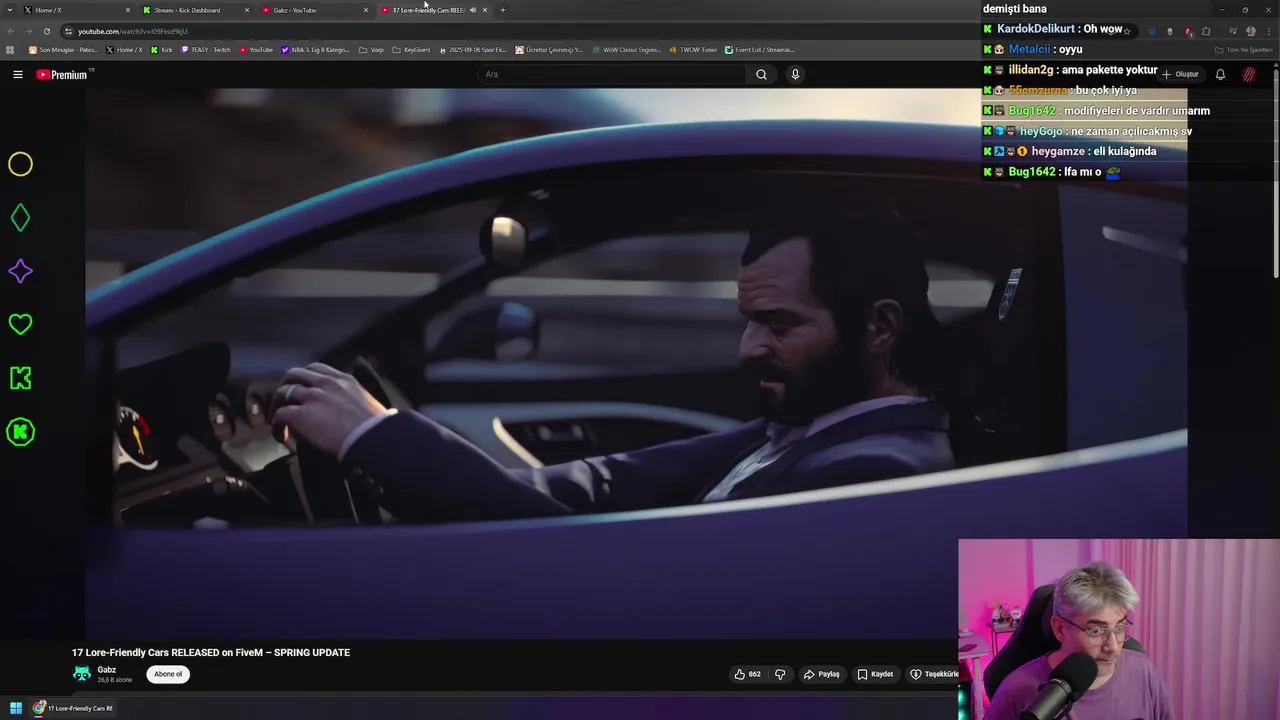Click the video player frame
The height and width of the screenshot is (720, 1280).
pos(636,362)
